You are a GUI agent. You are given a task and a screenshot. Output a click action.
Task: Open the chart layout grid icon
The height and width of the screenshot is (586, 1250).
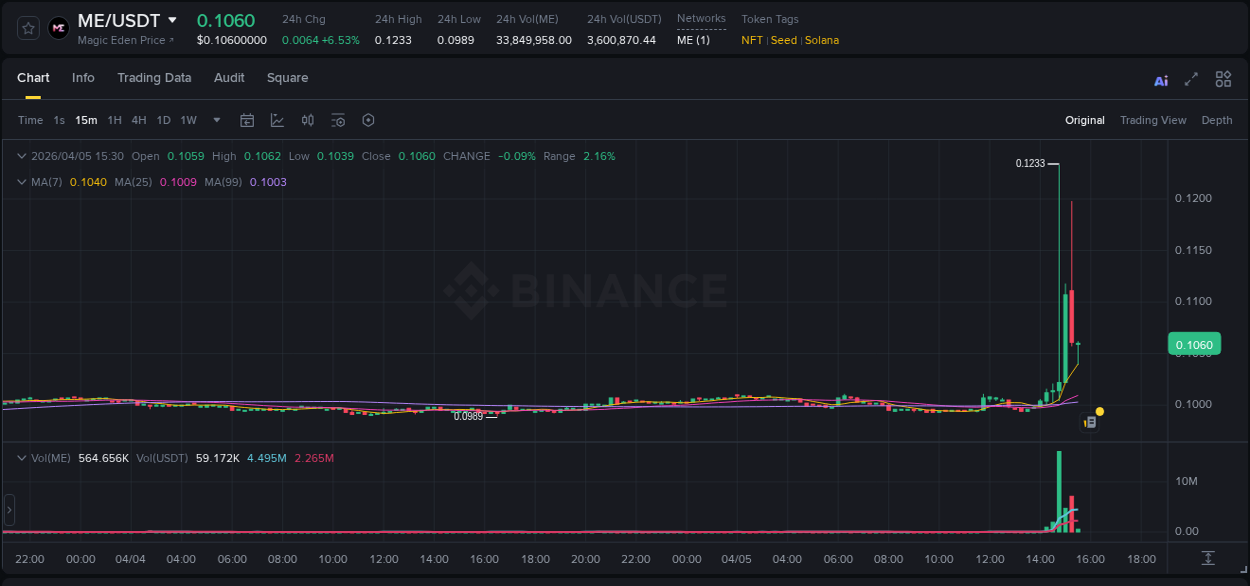1223,79
